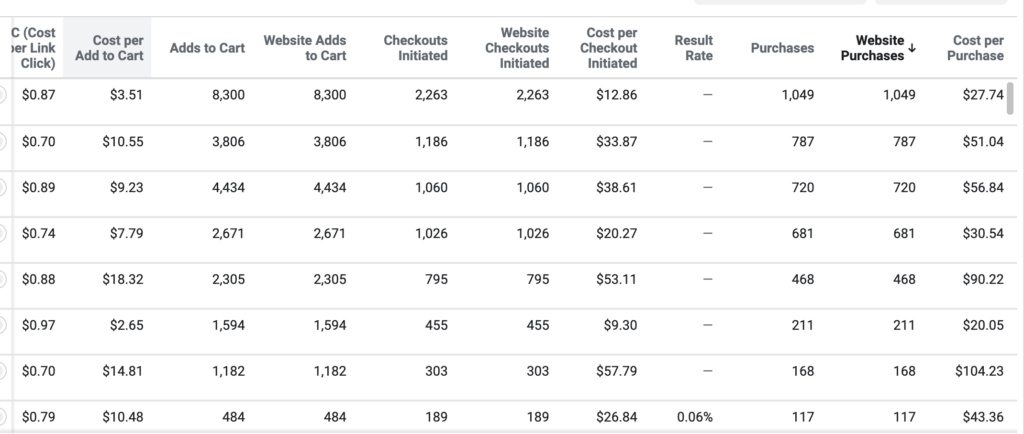Click the 8,300 Adds to Cart cell
This screenshot has height=434, width=1024.
click(228, 95)
